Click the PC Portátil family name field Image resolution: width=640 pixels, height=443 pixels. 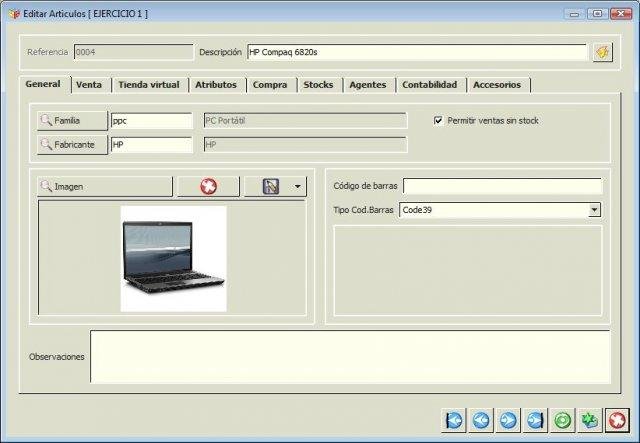click(305, 121)
